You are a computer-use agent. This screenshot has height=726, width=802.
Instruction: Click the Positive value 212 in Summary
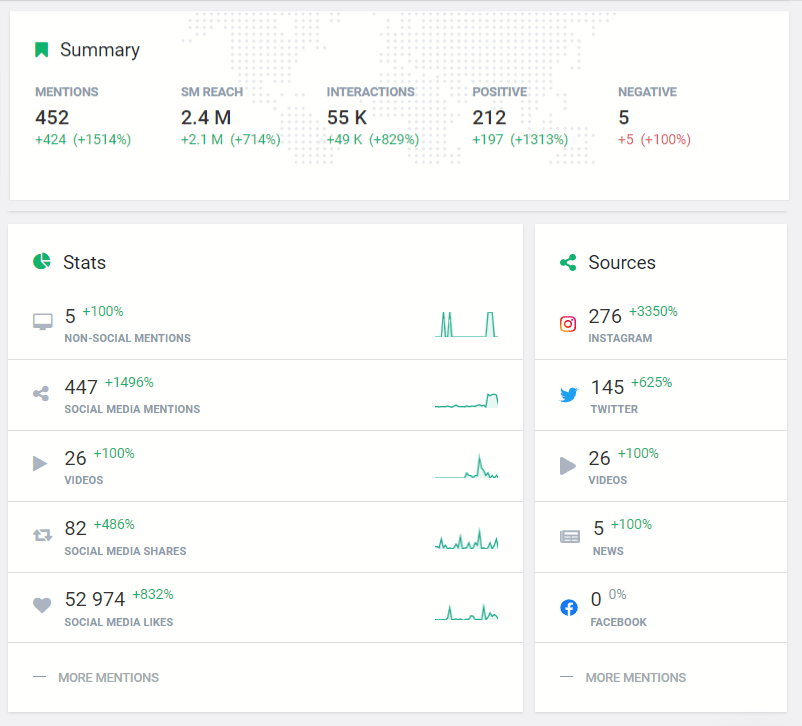(x=489, y=117)
